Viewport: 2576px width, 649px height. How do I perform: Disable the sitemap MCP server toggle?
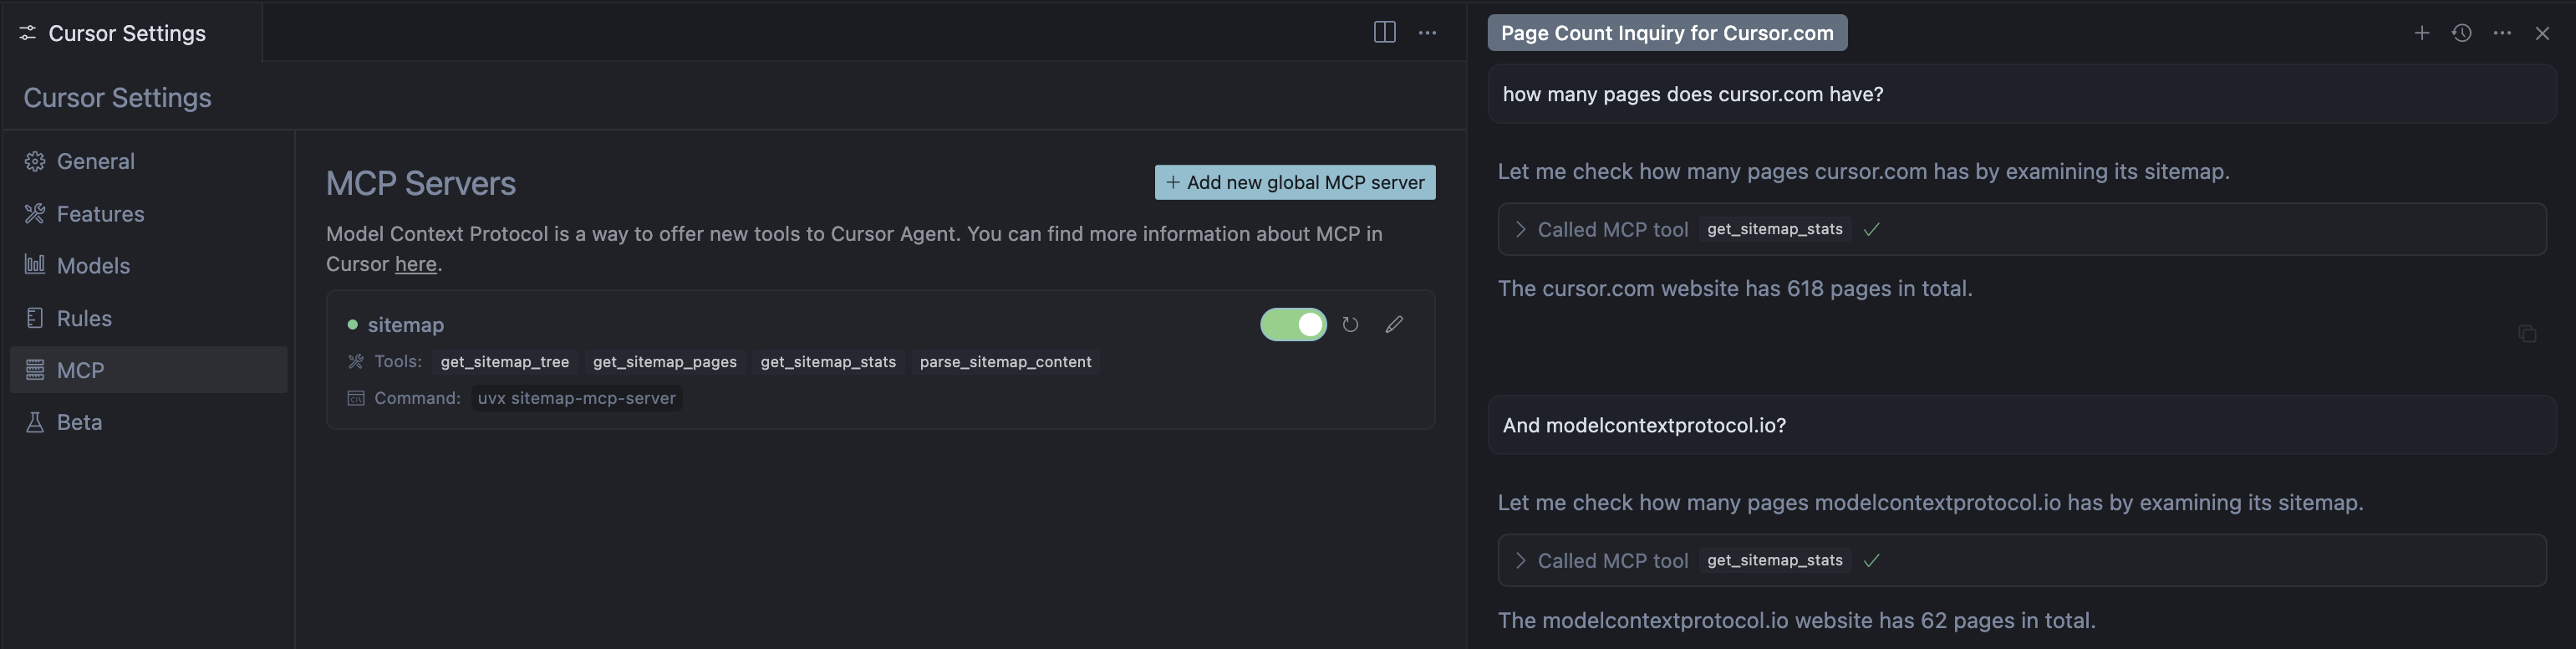[1293, 324]
